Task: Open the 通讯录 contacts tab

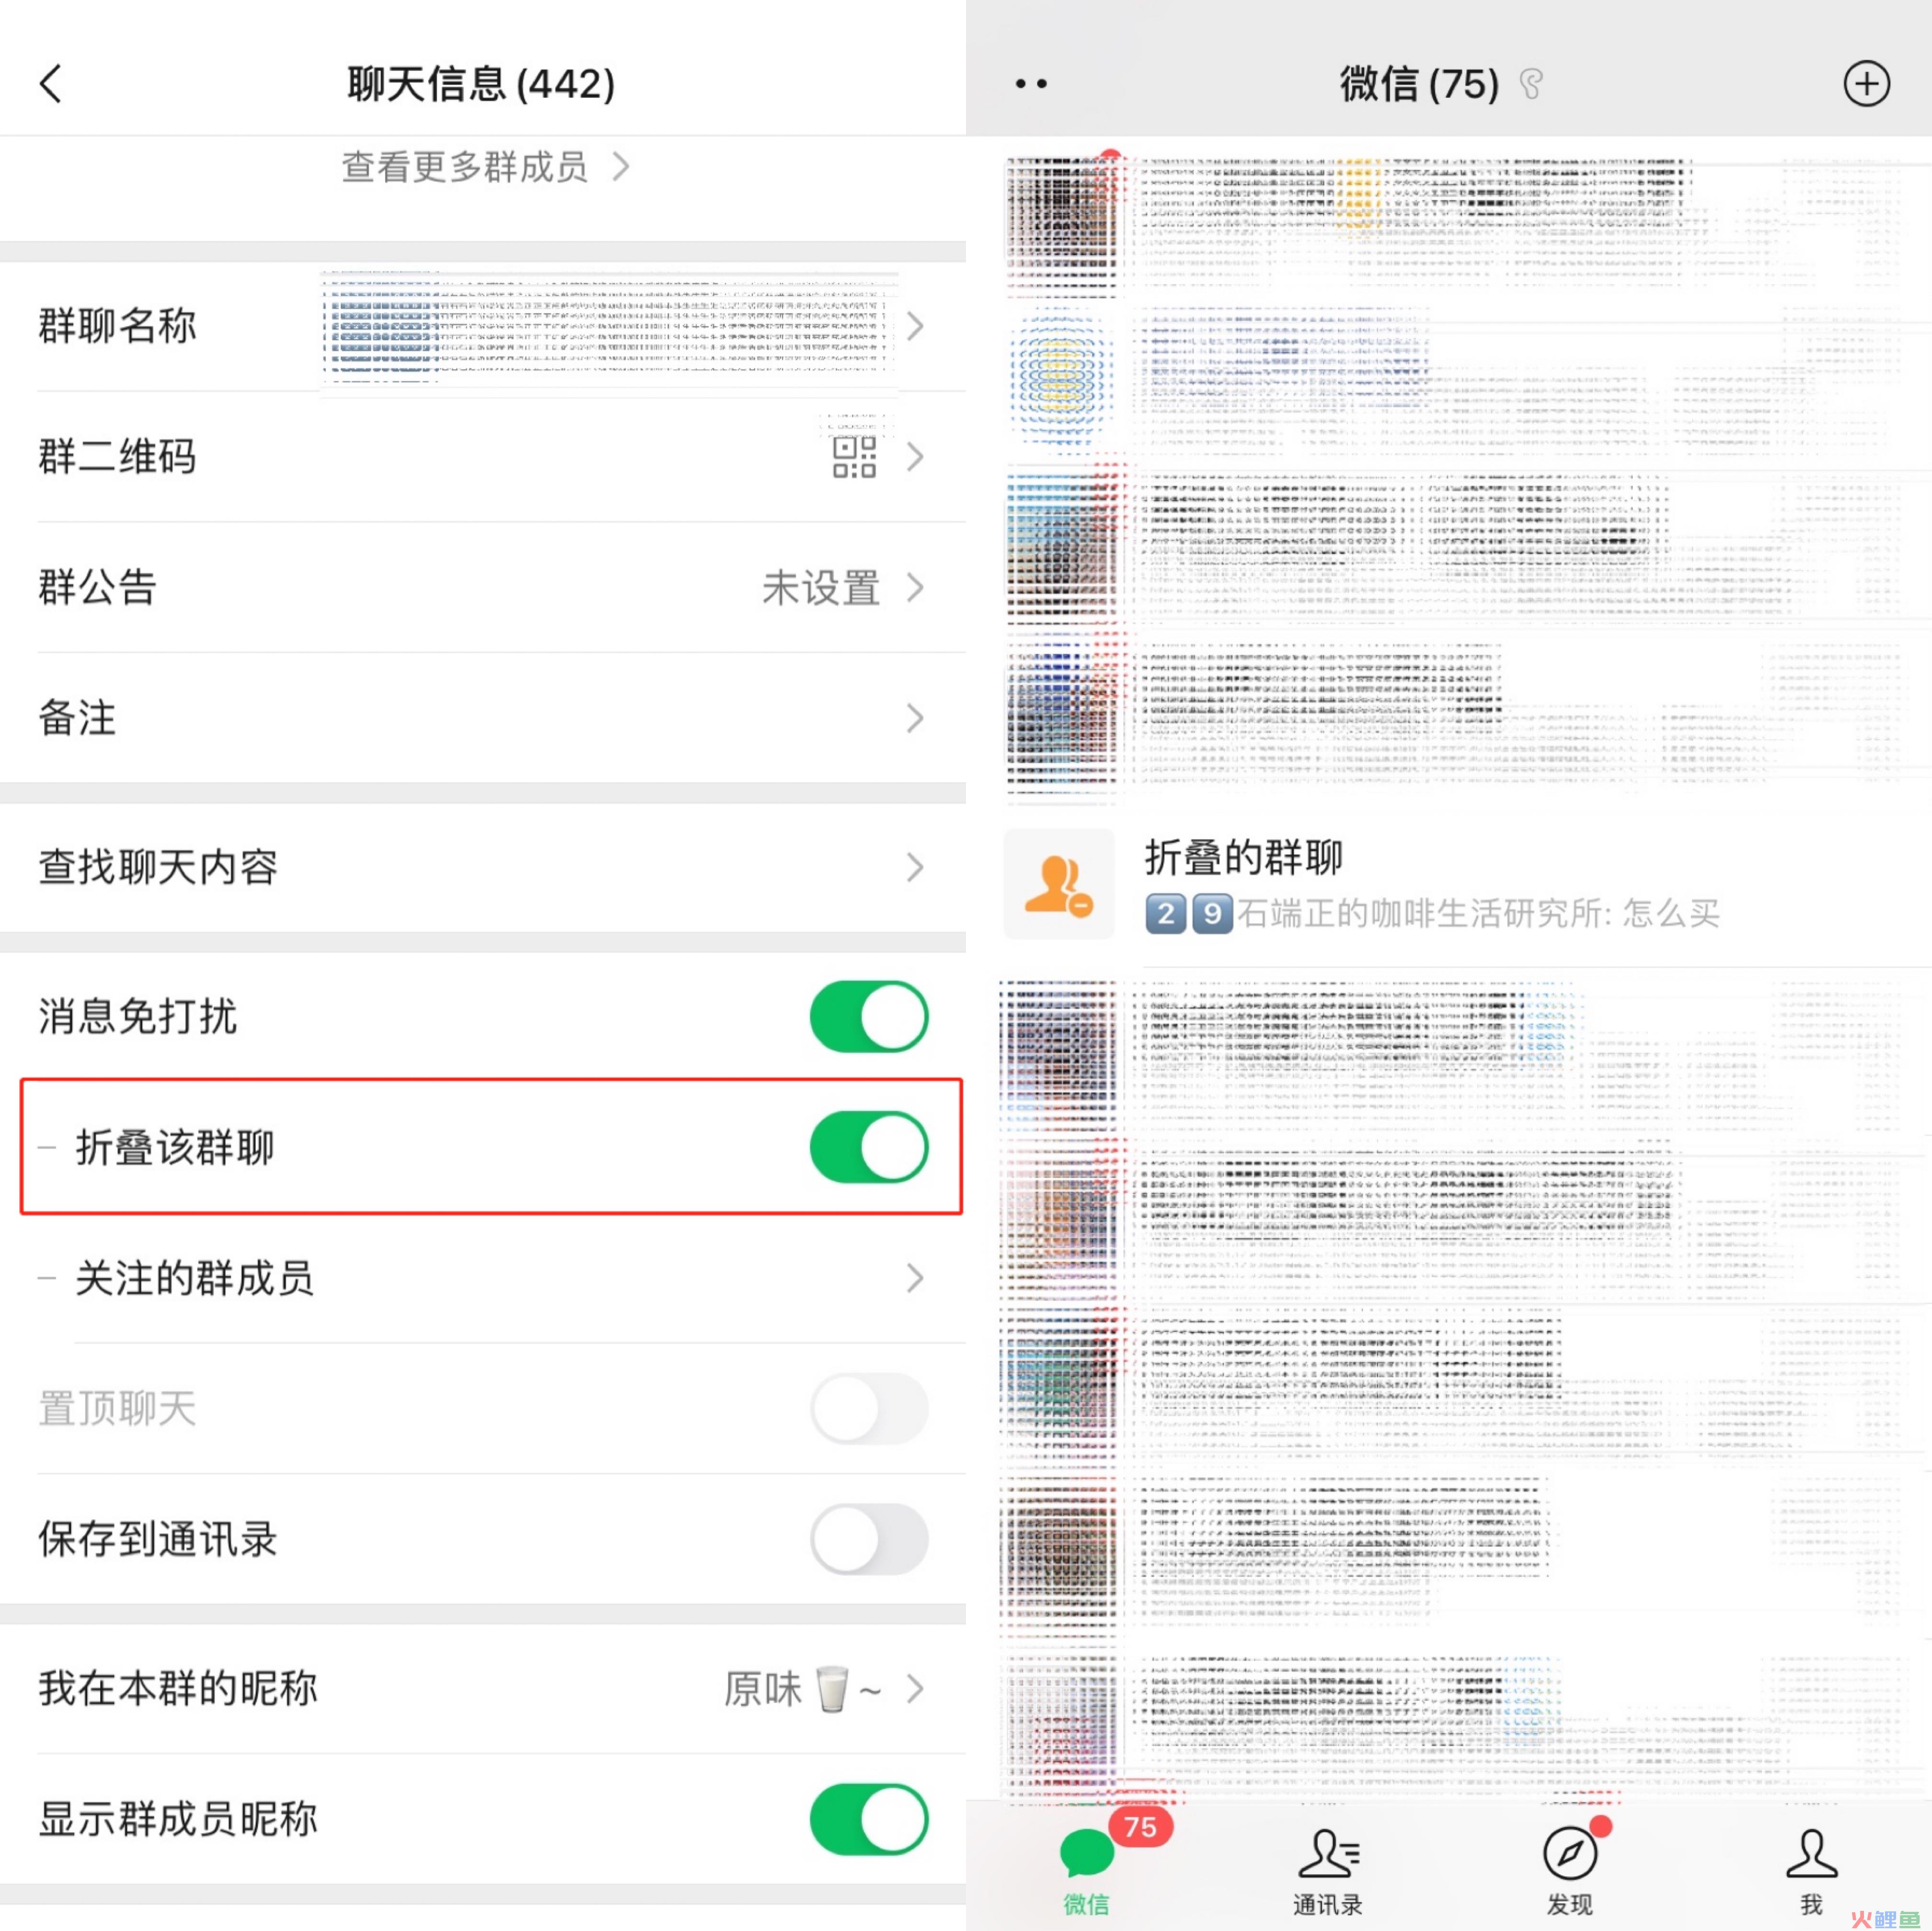Action: tap(1328, 1870)
